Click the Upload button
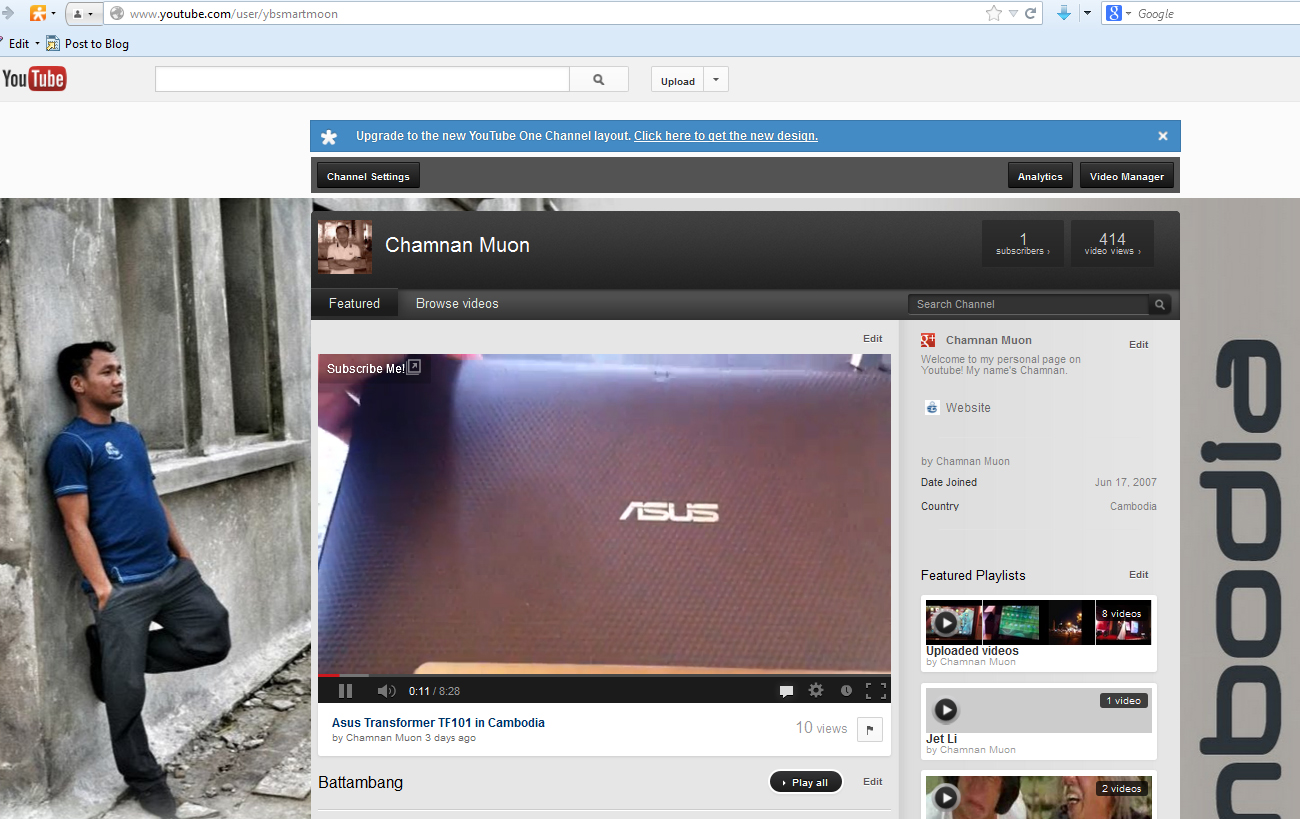Screen dimensions: 1300x819 (x=677, y=81)
